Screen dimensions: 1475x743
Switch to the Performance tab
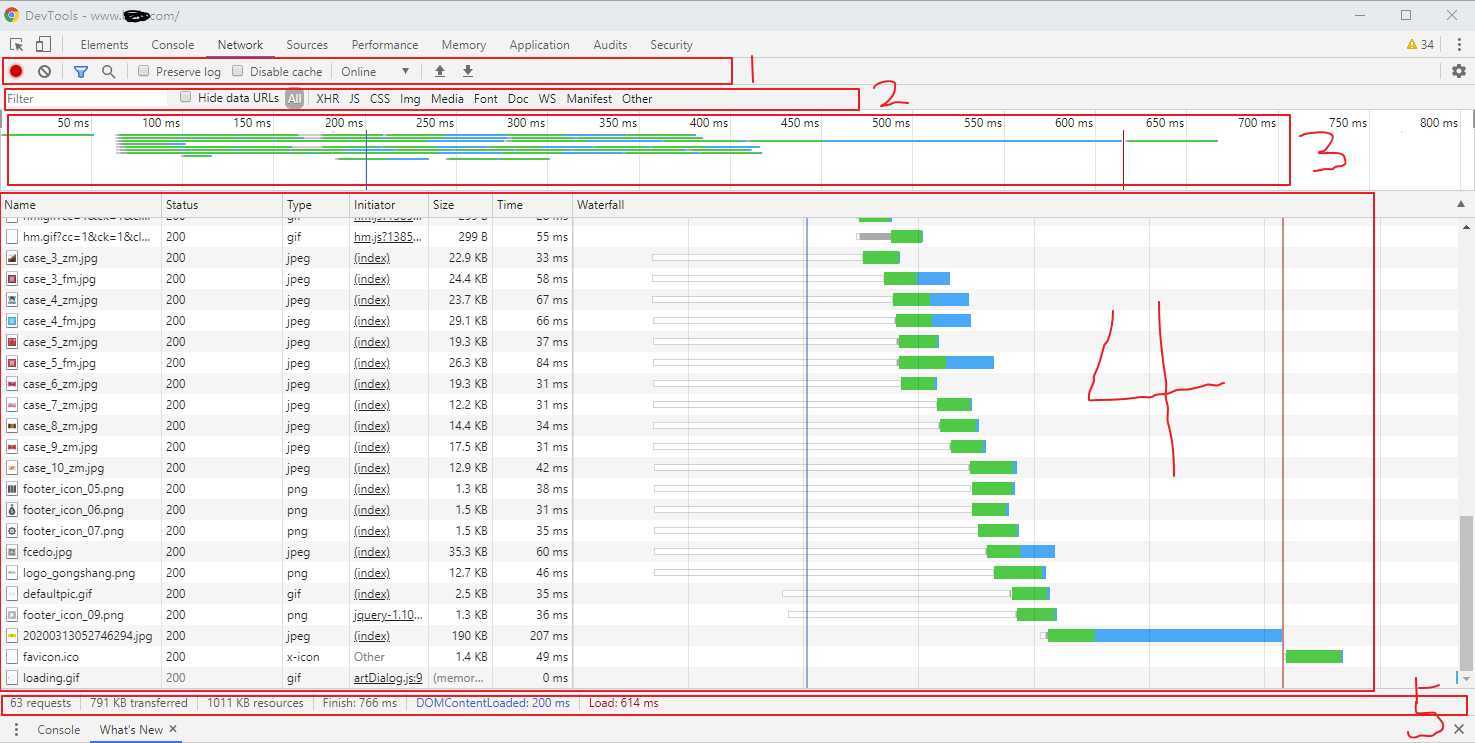(x=384, y=44)
